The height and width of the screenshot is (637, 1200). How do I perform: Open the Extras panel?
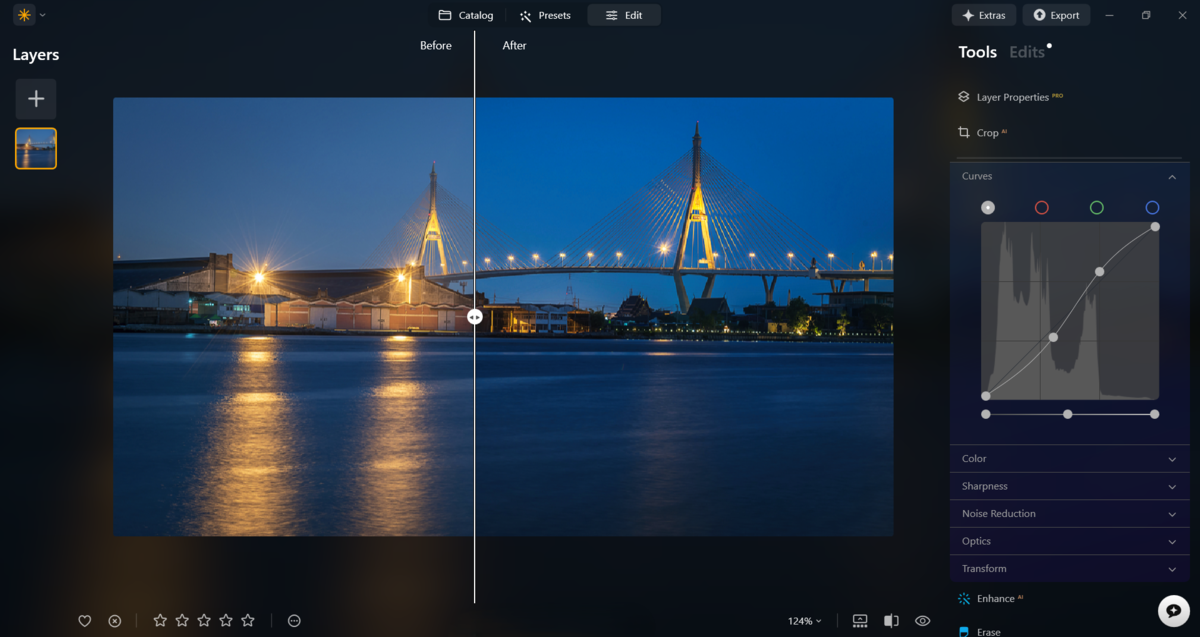tap(983, 15)
